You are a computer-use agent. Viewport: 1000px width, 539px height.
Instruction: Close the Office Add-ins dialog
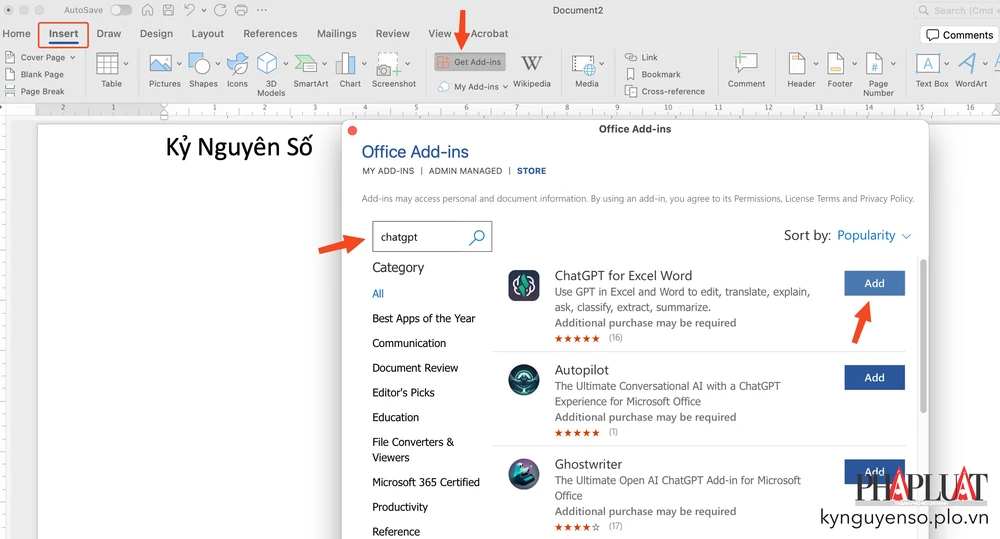coord(352,130)
